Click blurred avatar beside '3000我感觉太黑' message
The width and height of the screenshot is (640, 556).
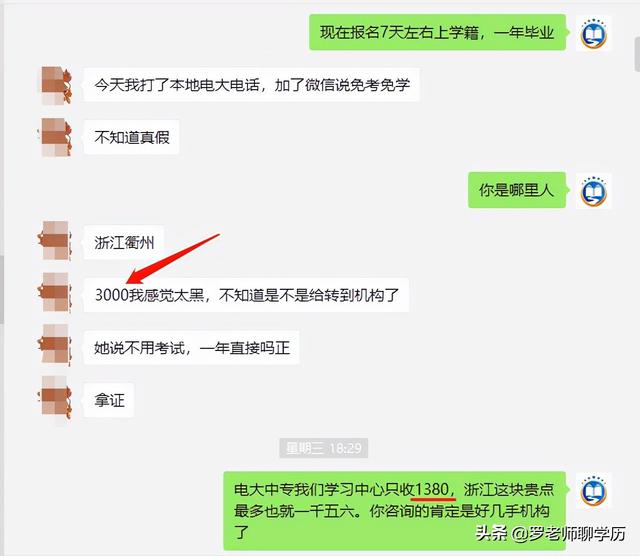point(56,292)
